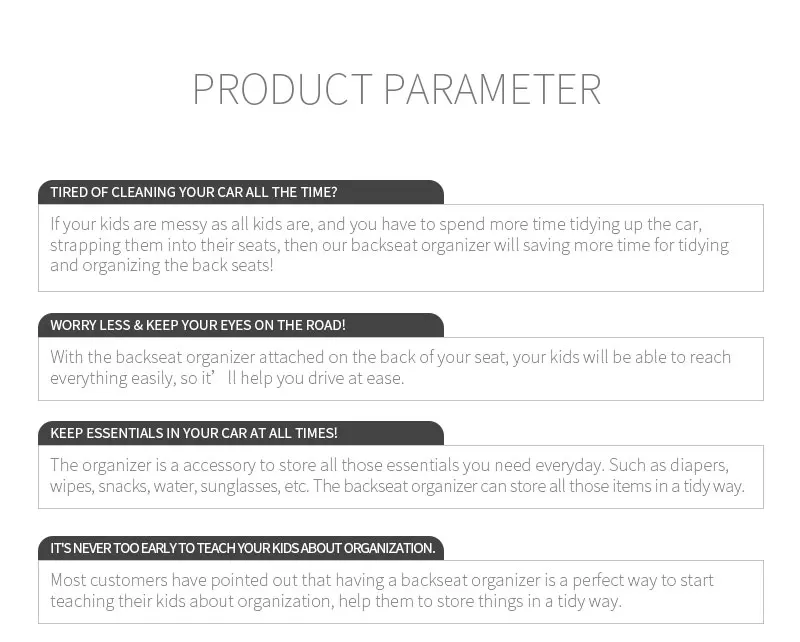The image size is (800, 642).
Task: Click the paragraph beginning 'If your kids are messy'
Action: [390, 245]
